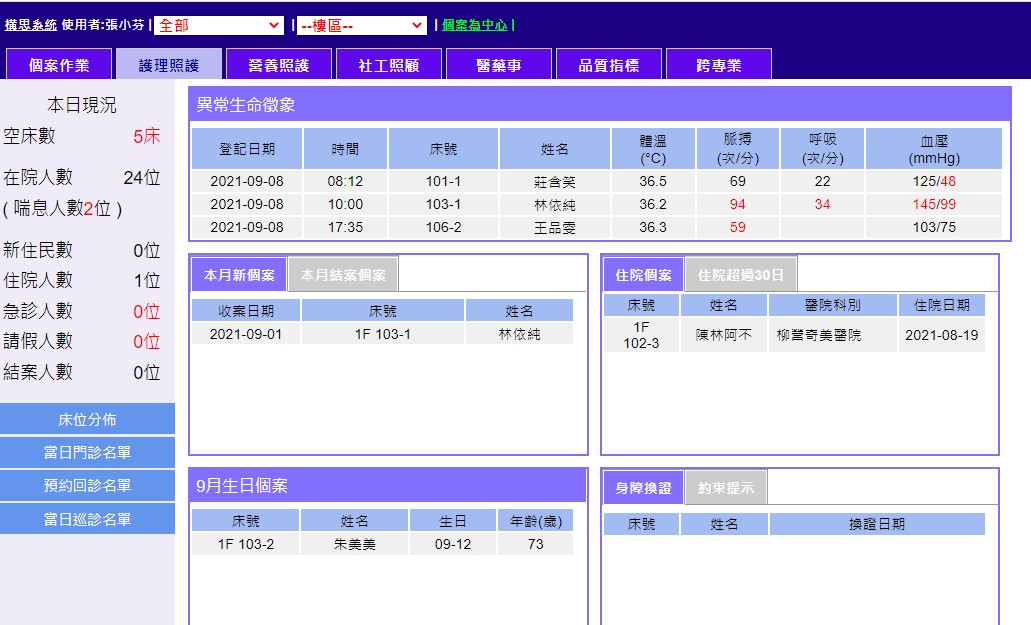This screenshot has width=1031, height=625.
Task: Select the 約束提示 tab
Action: [725, 488]
